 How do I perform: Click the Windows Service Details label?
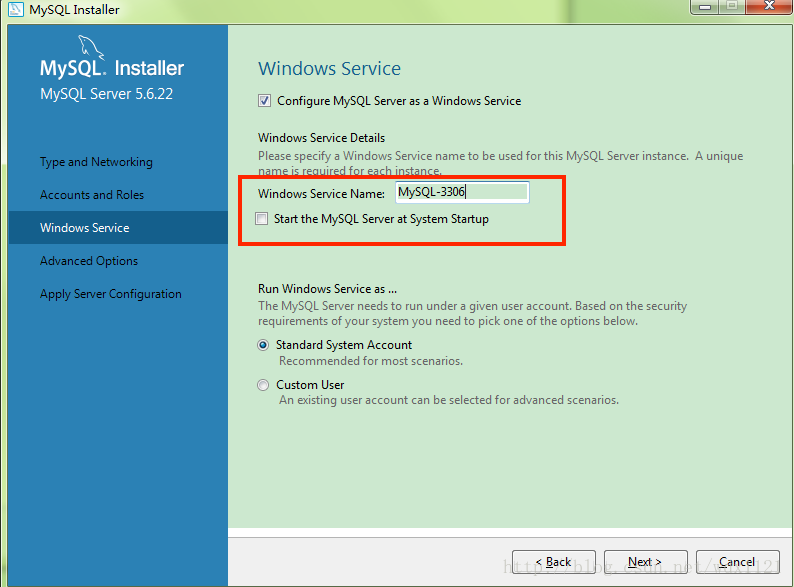pos(322,138)
